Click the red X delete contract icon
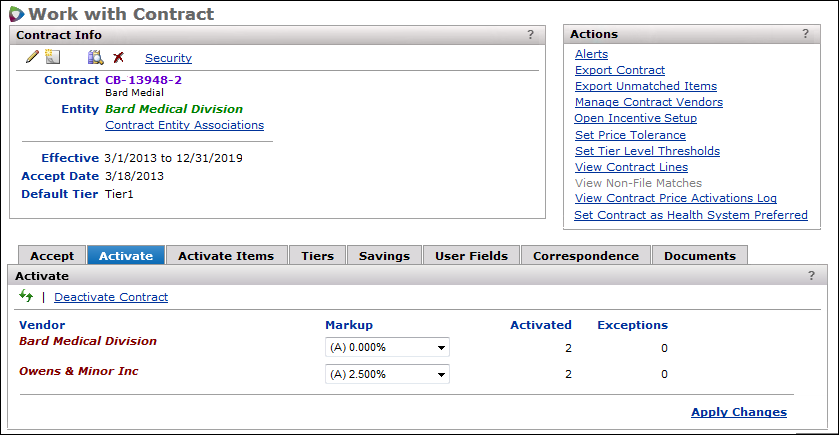The width and height of the screenshot is (839, 435). 118,58
